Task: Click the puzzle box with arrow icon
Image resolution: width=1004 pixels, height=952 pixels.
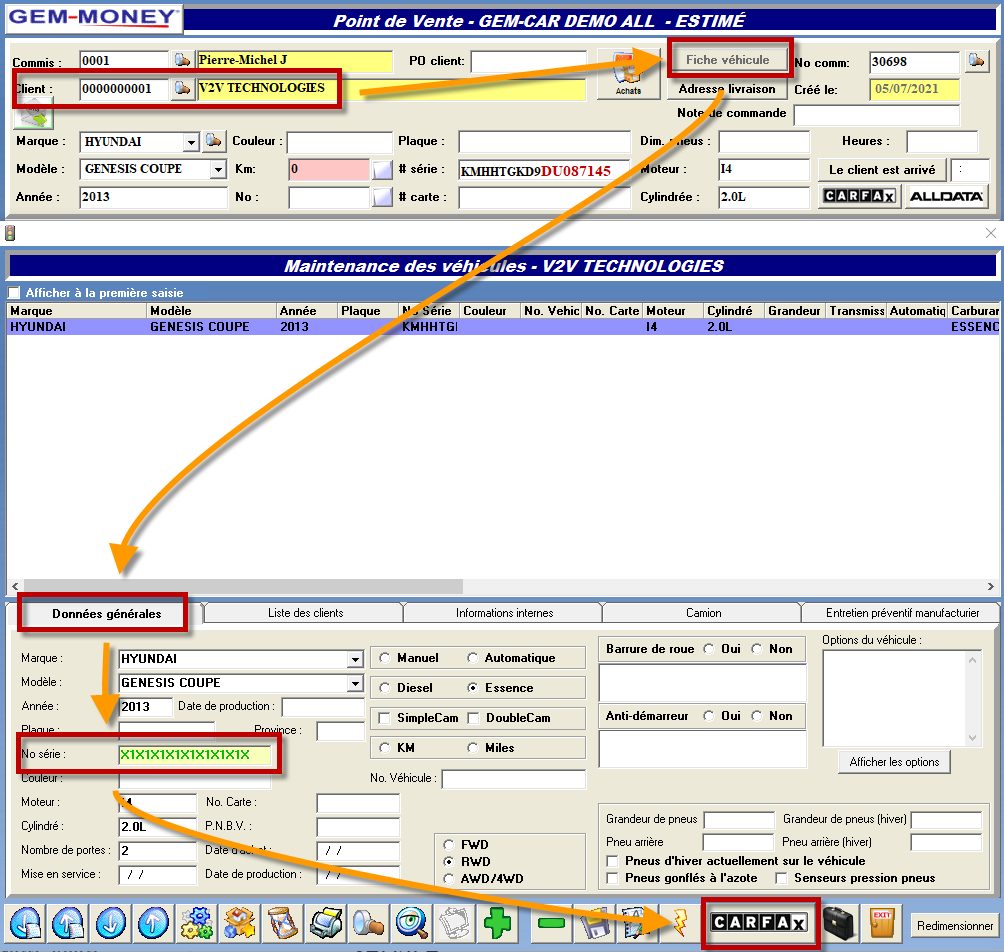Action: (239, 923)
